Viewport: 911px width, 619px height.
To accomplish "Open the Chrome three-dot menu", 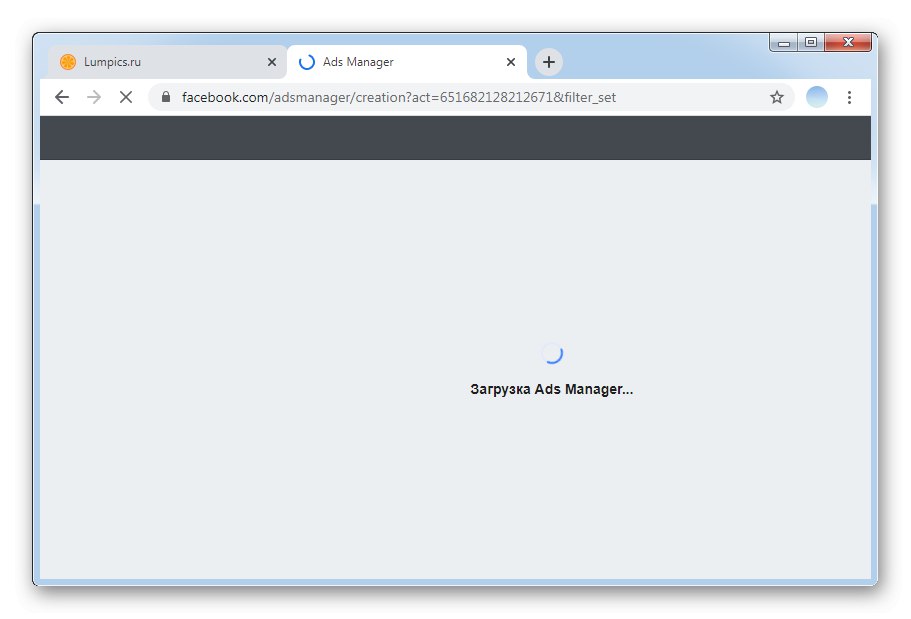I will [849, 97].
